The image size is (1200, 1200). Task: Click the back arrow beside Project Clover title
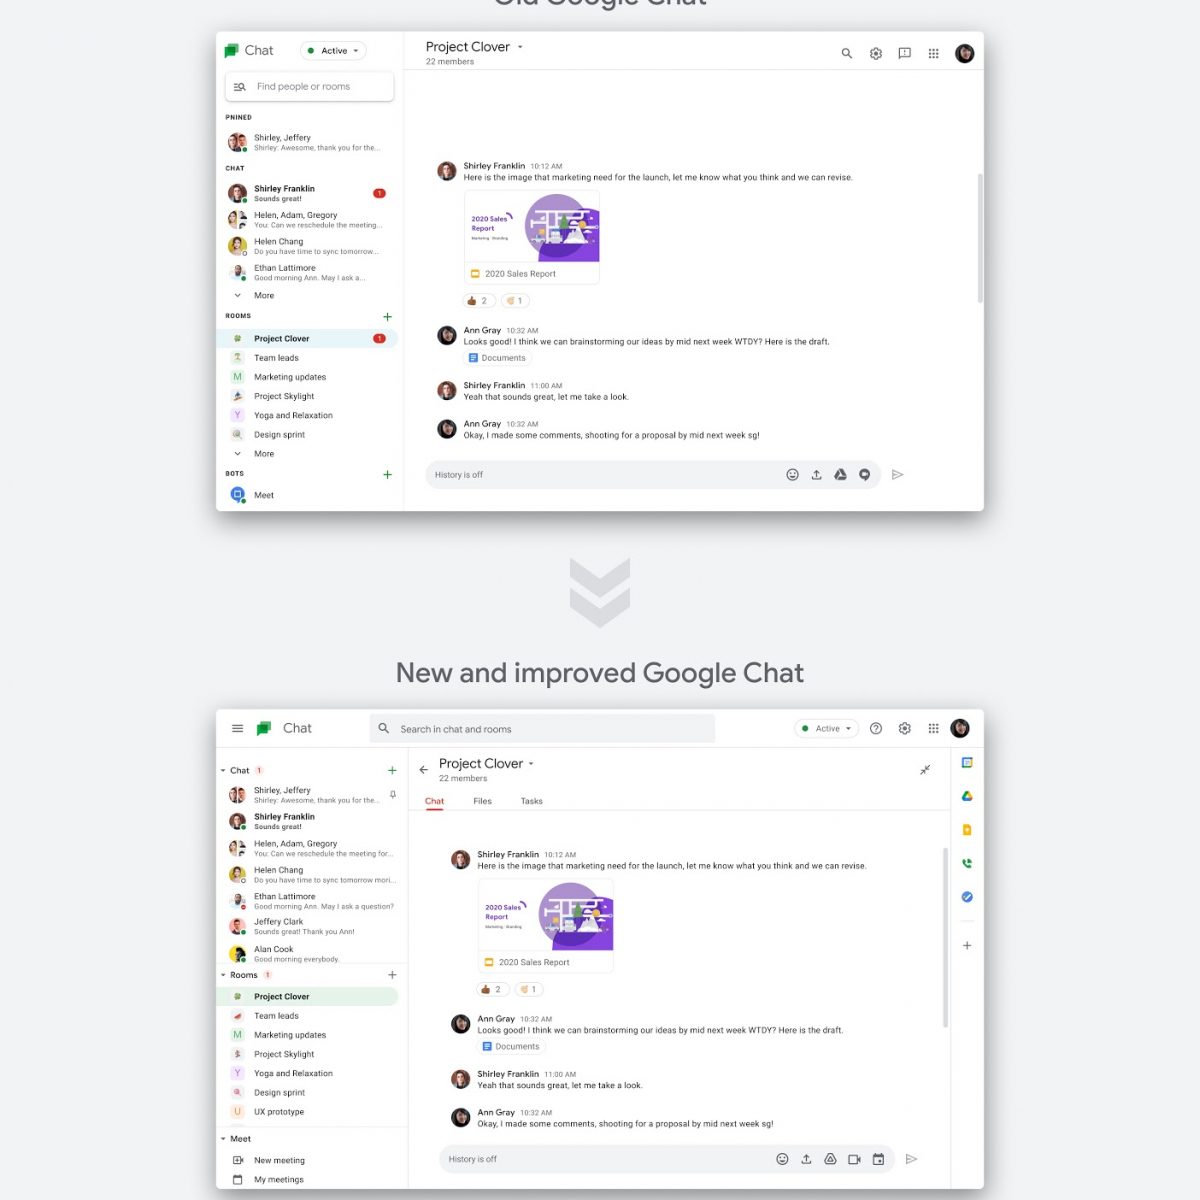click(x=423, y=769)
